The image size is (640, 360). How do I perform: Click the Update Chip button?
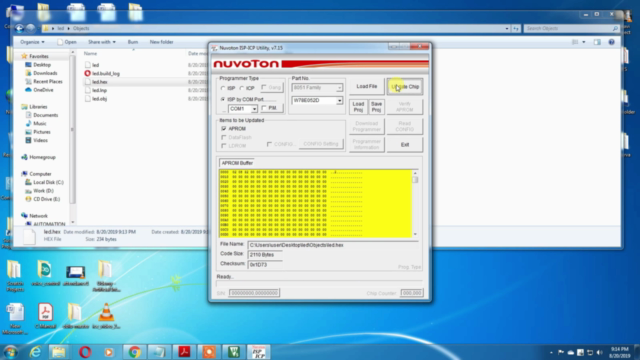click(405, 87)
